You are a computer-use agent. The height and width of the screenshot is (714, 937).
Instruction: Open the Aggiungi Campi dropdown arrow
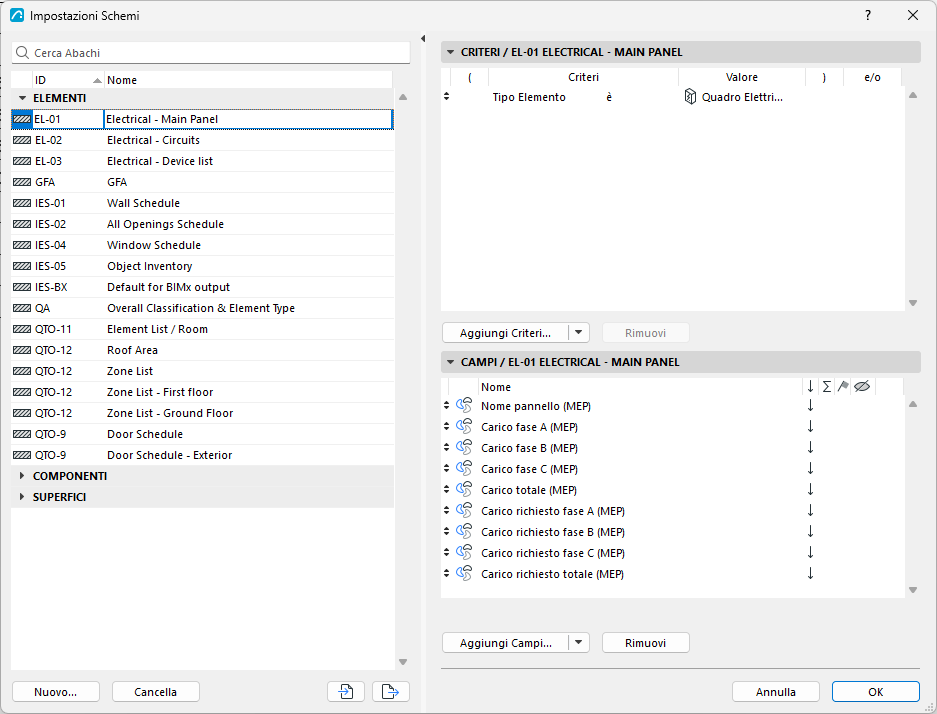578,643
